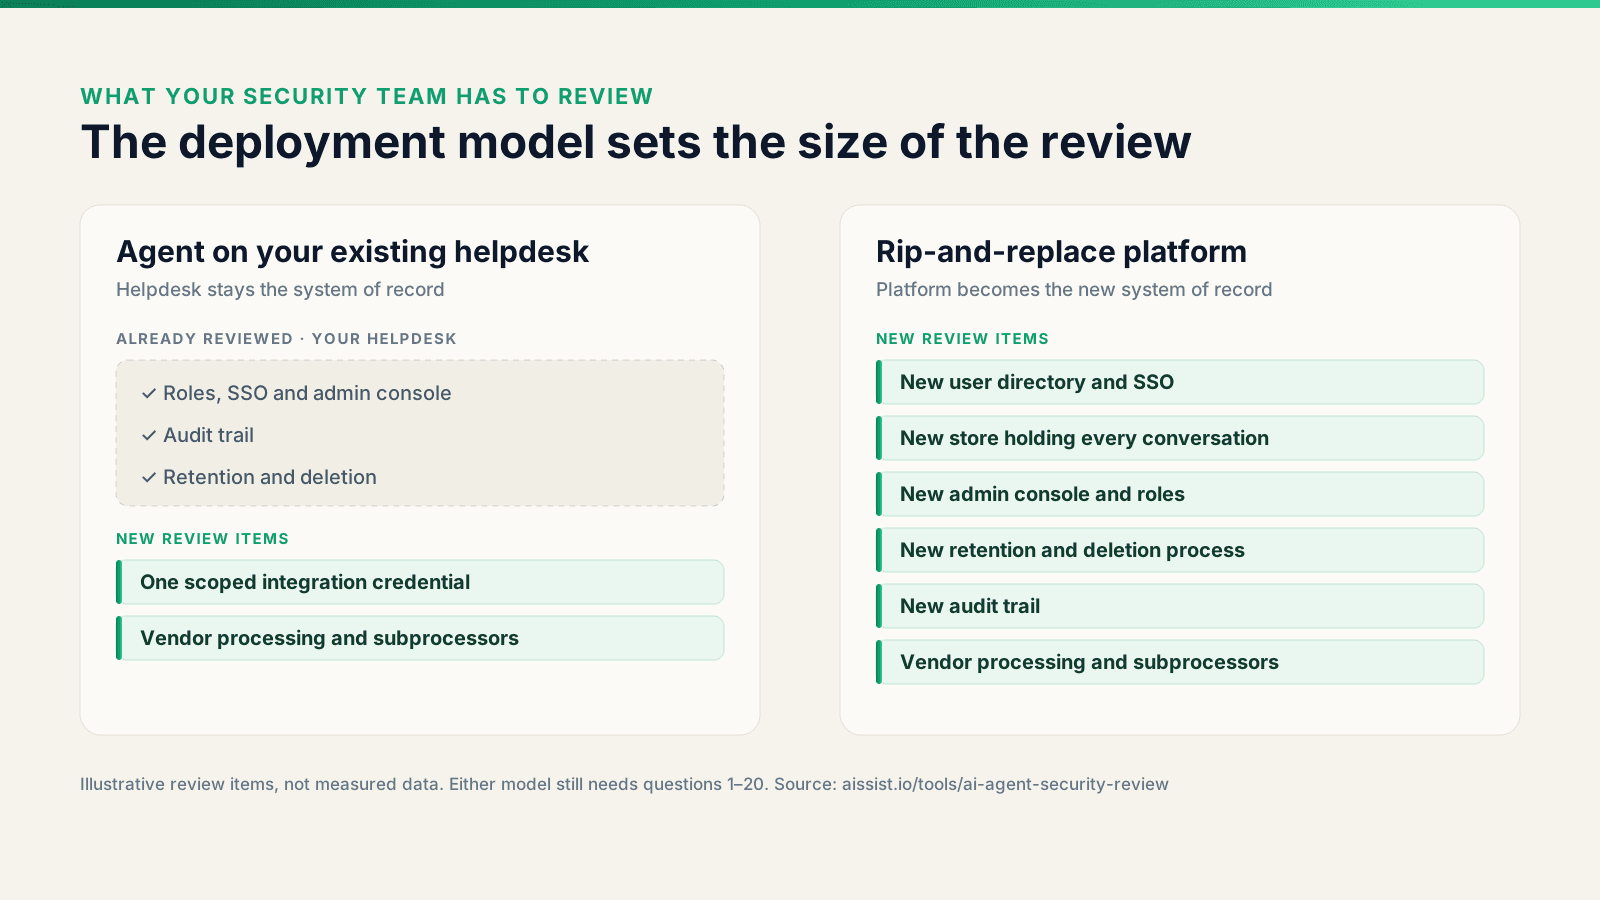
Task: Click the 'Rip-and-replace platform' heading
Action: [1061, 252]
